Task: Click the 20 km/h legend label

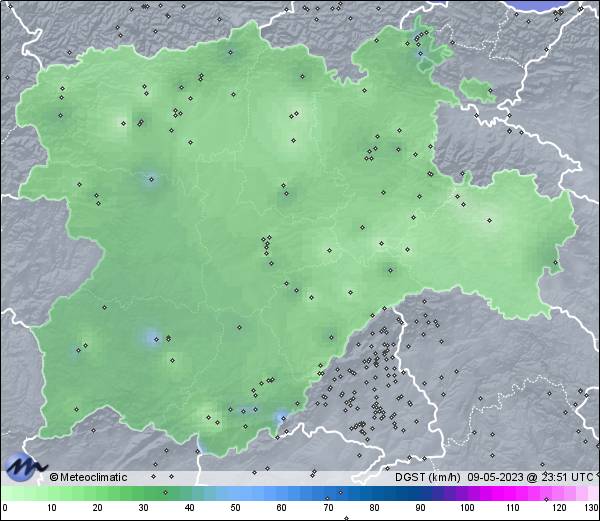Action: point(97,509)
